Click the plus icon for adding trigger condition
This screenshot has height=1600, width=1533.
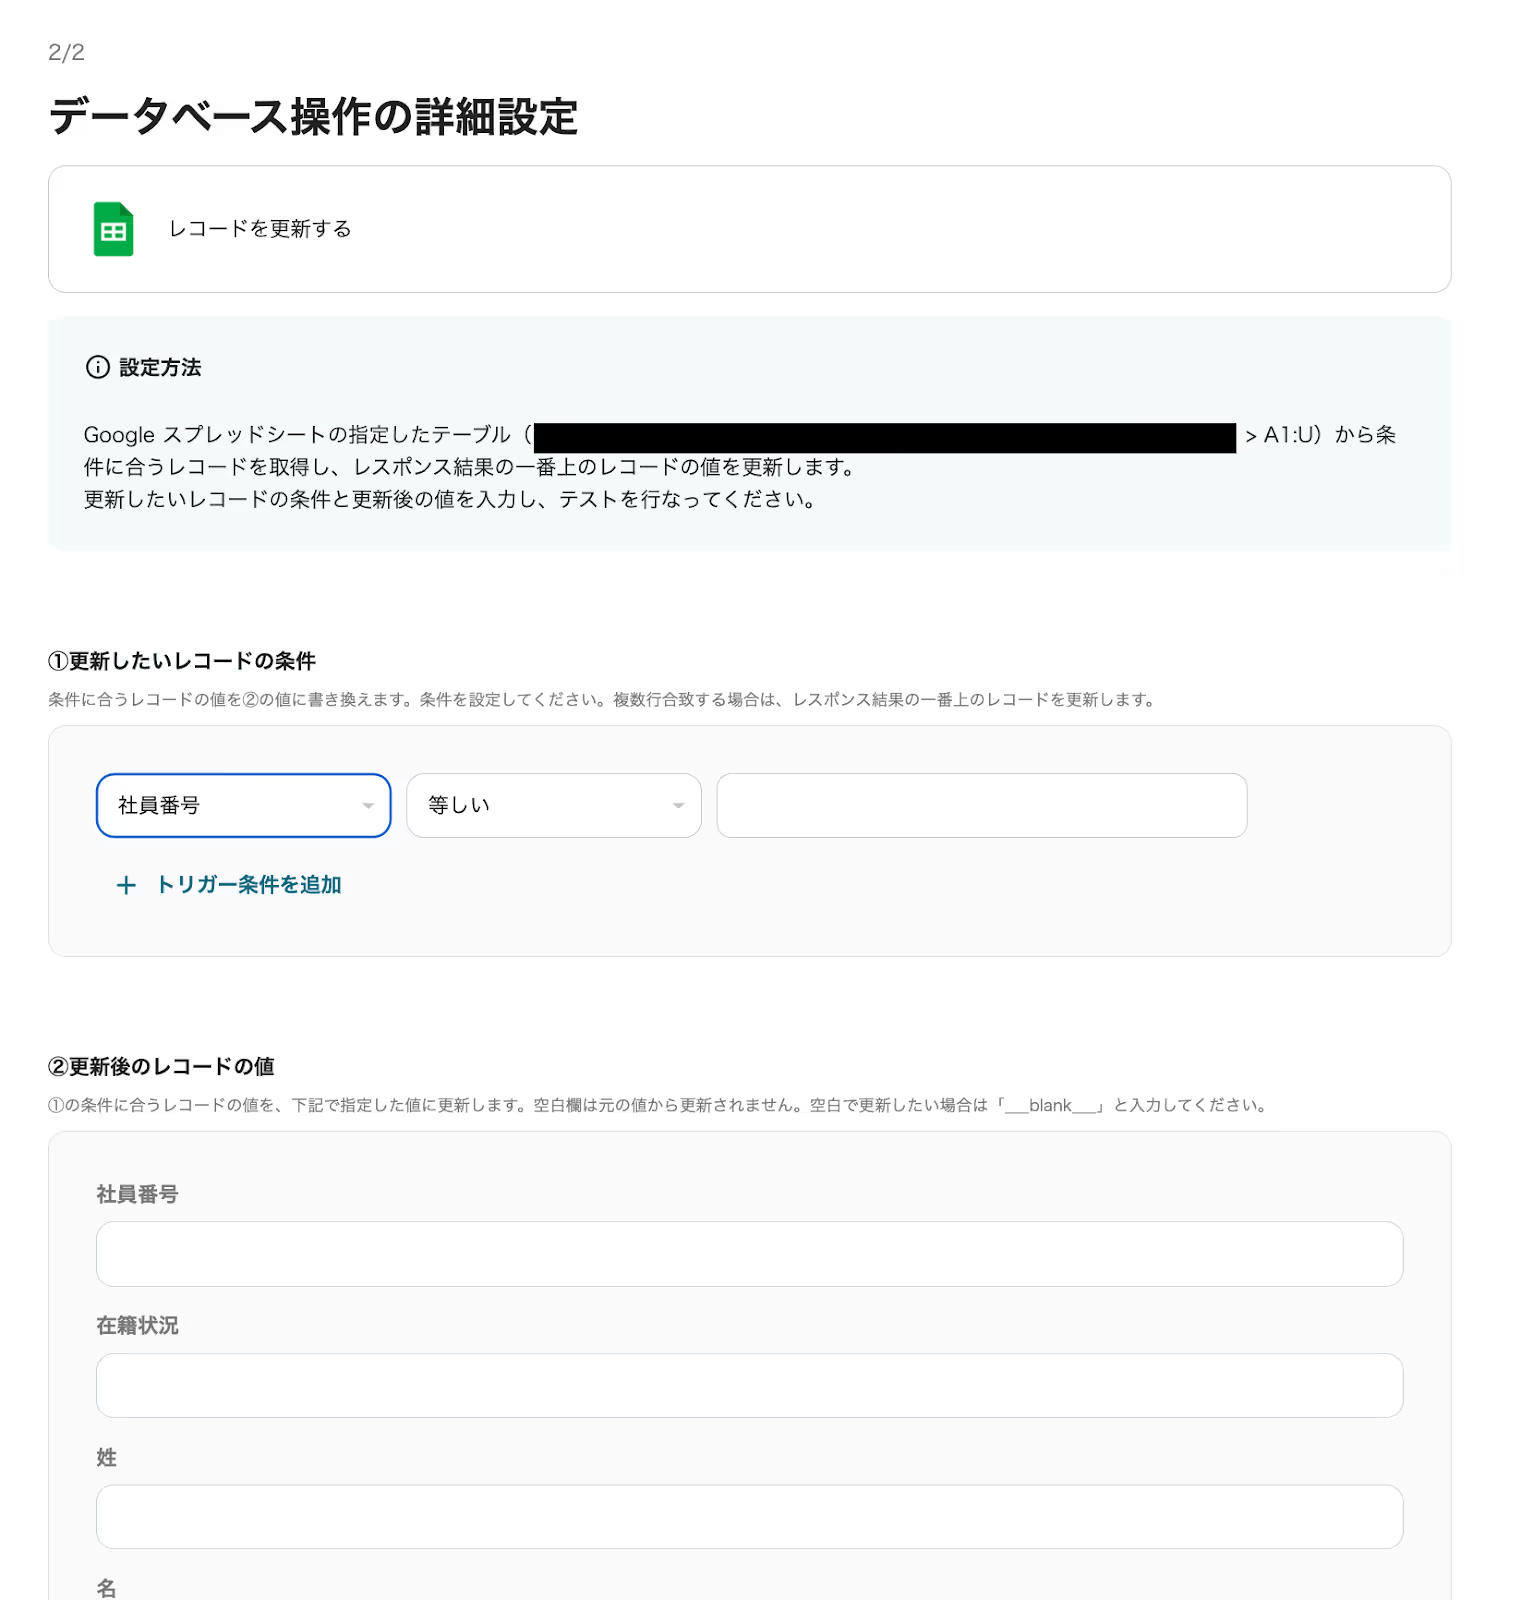click(126, 885)
